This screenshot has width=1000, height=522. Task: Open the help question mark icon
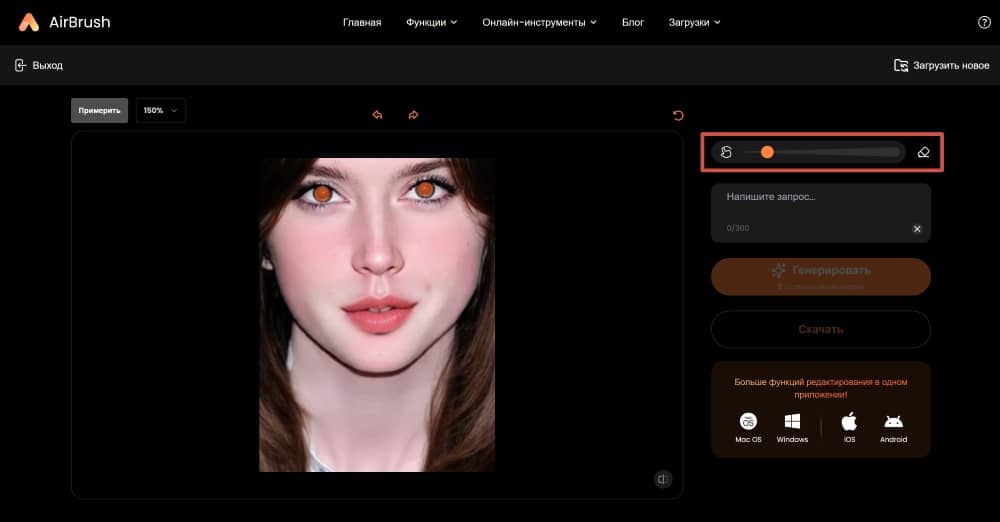(x=984, y=22)
